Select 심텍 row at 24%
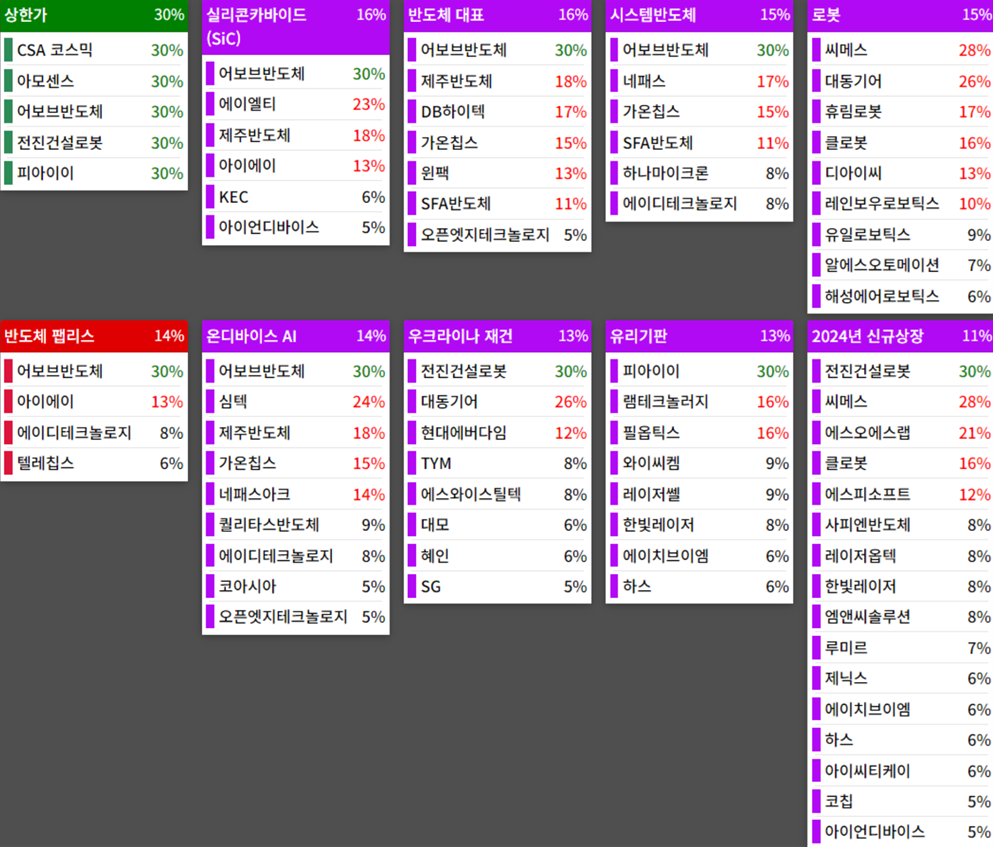This screenshot has width=993, height=847. pyautogui.click(x=296, y=402)
